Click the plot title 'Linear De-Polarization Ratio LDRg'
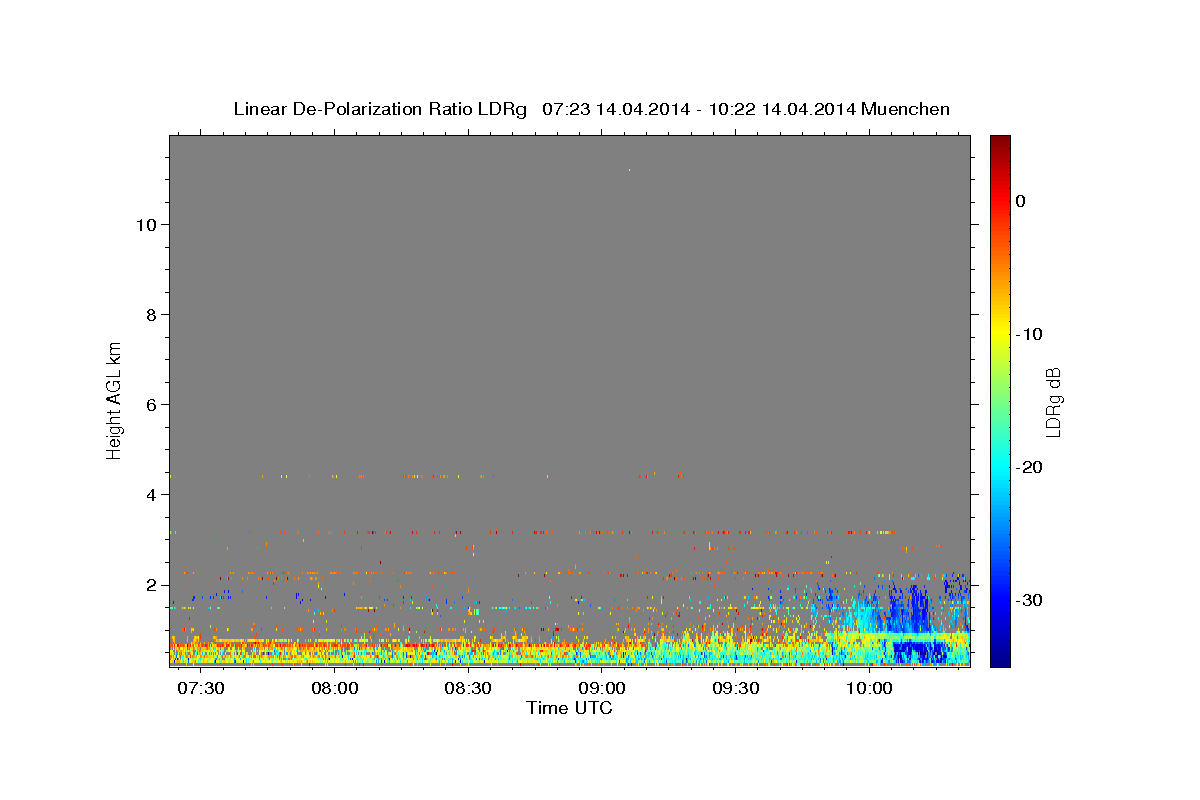This screenshot has width=1200, height=800. 379,109
